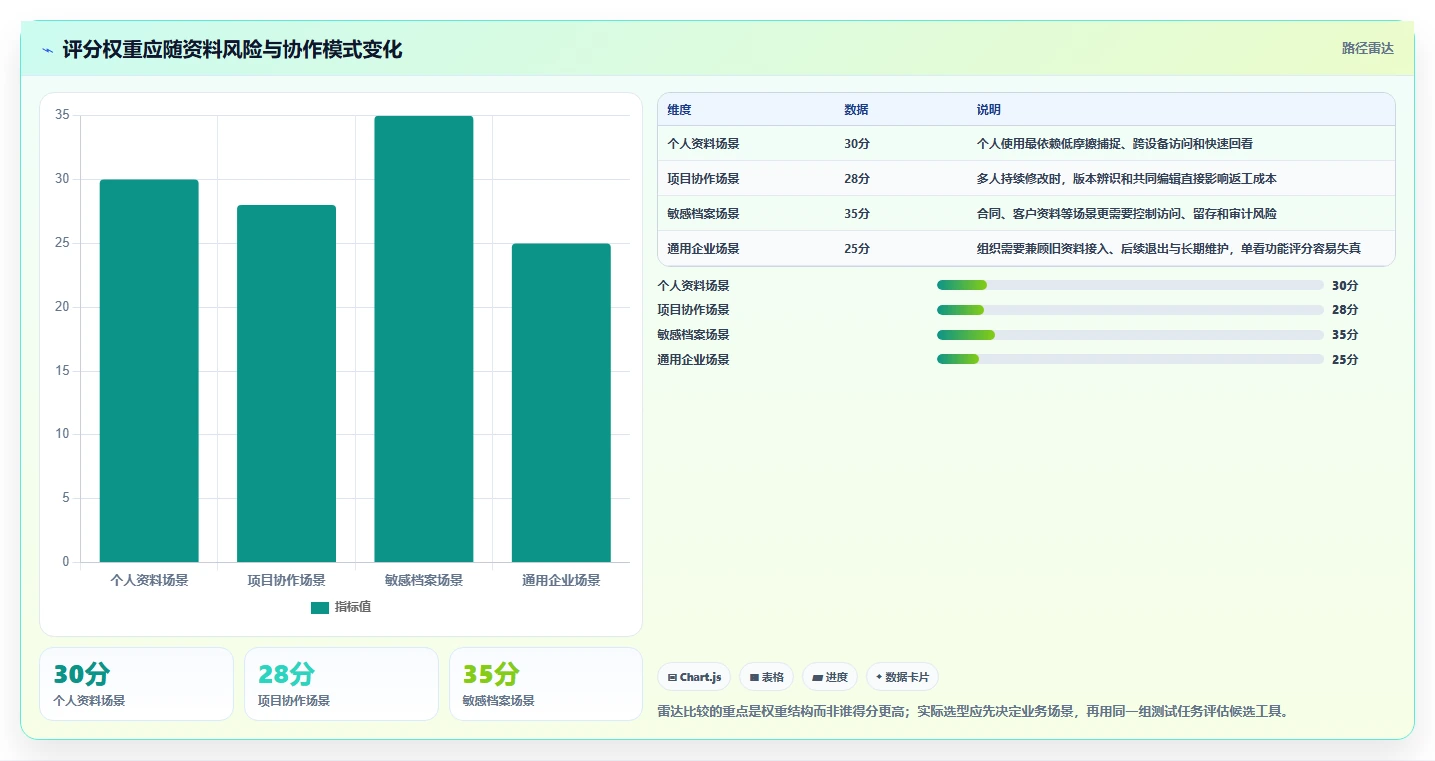This screenshot has height=761, width=1435.
Task: Click the 进度 chip
Action: click(830, 677)
